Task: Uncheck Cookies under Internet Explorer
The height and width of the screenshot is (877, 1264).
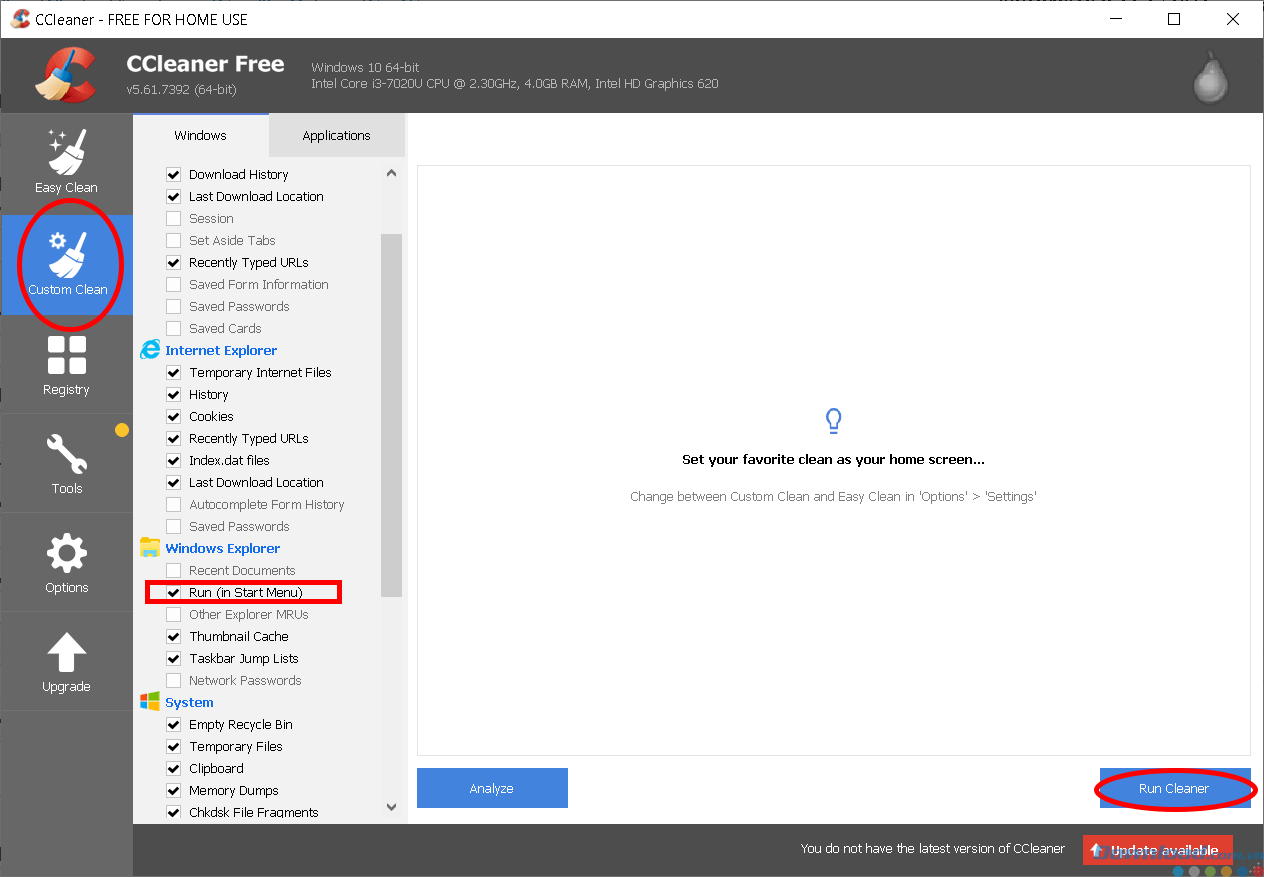Action: pyautogui.click(x=174, y=416)
